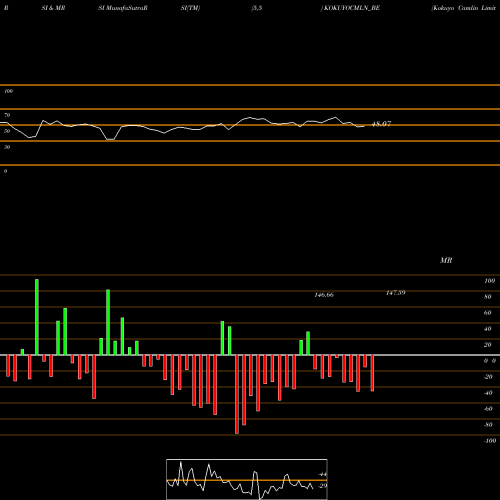This screenshot has width=500, height=500.
Task: Click the MR axis label -60
Action: [x=488, y=409]
